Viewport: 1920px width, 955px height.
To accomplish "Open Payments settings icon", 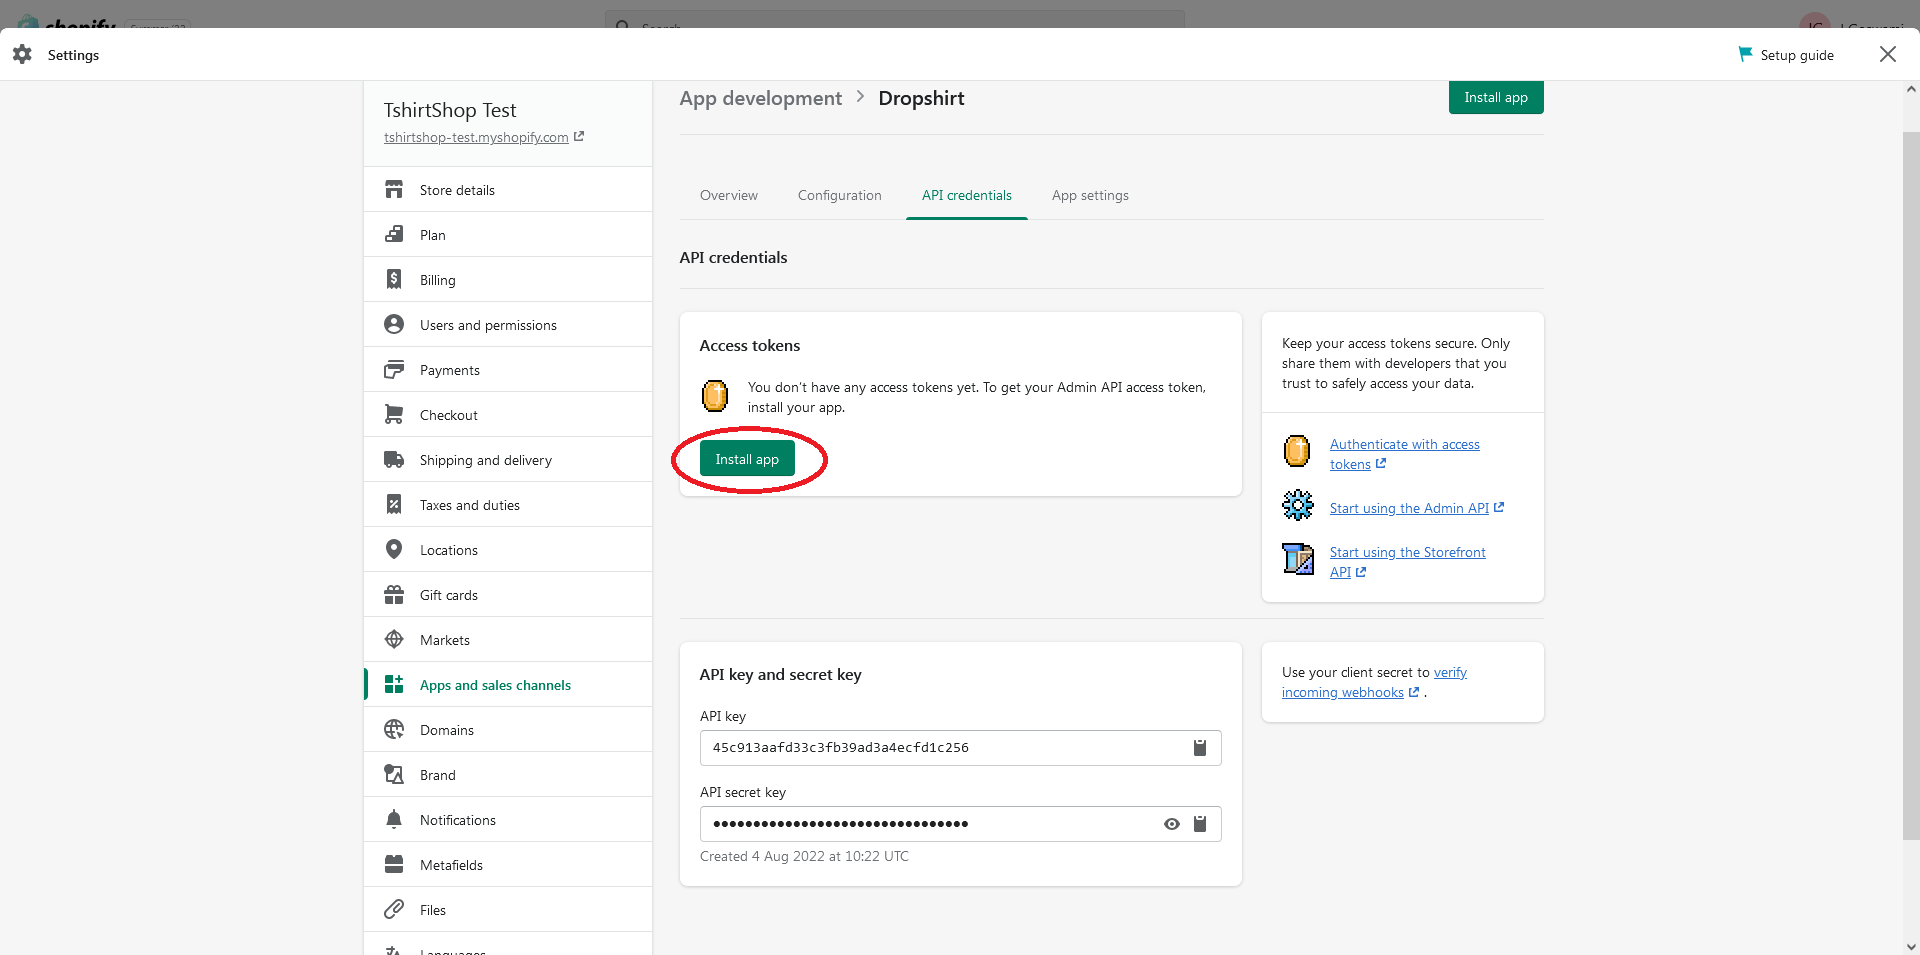I will [x=394, y=370].
